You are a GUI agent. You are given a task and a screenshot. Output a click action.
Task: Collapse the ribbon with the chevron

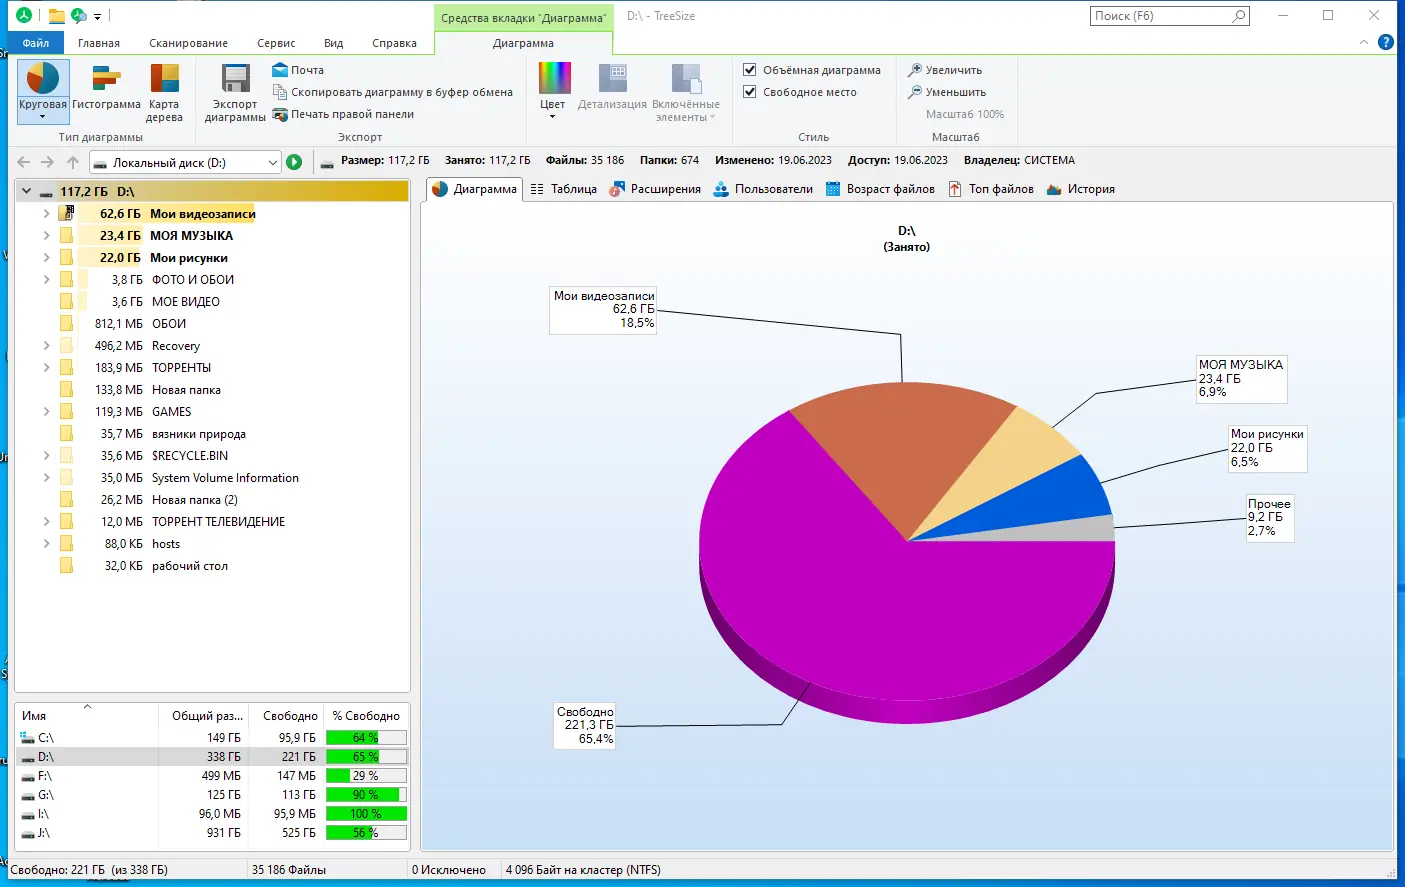pyautogui.click(x=1364, y=42)
